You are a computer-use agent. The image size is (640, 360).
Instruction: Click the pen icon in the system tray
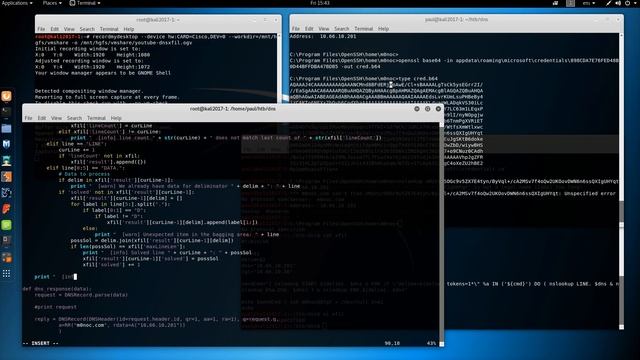[609, 3]
